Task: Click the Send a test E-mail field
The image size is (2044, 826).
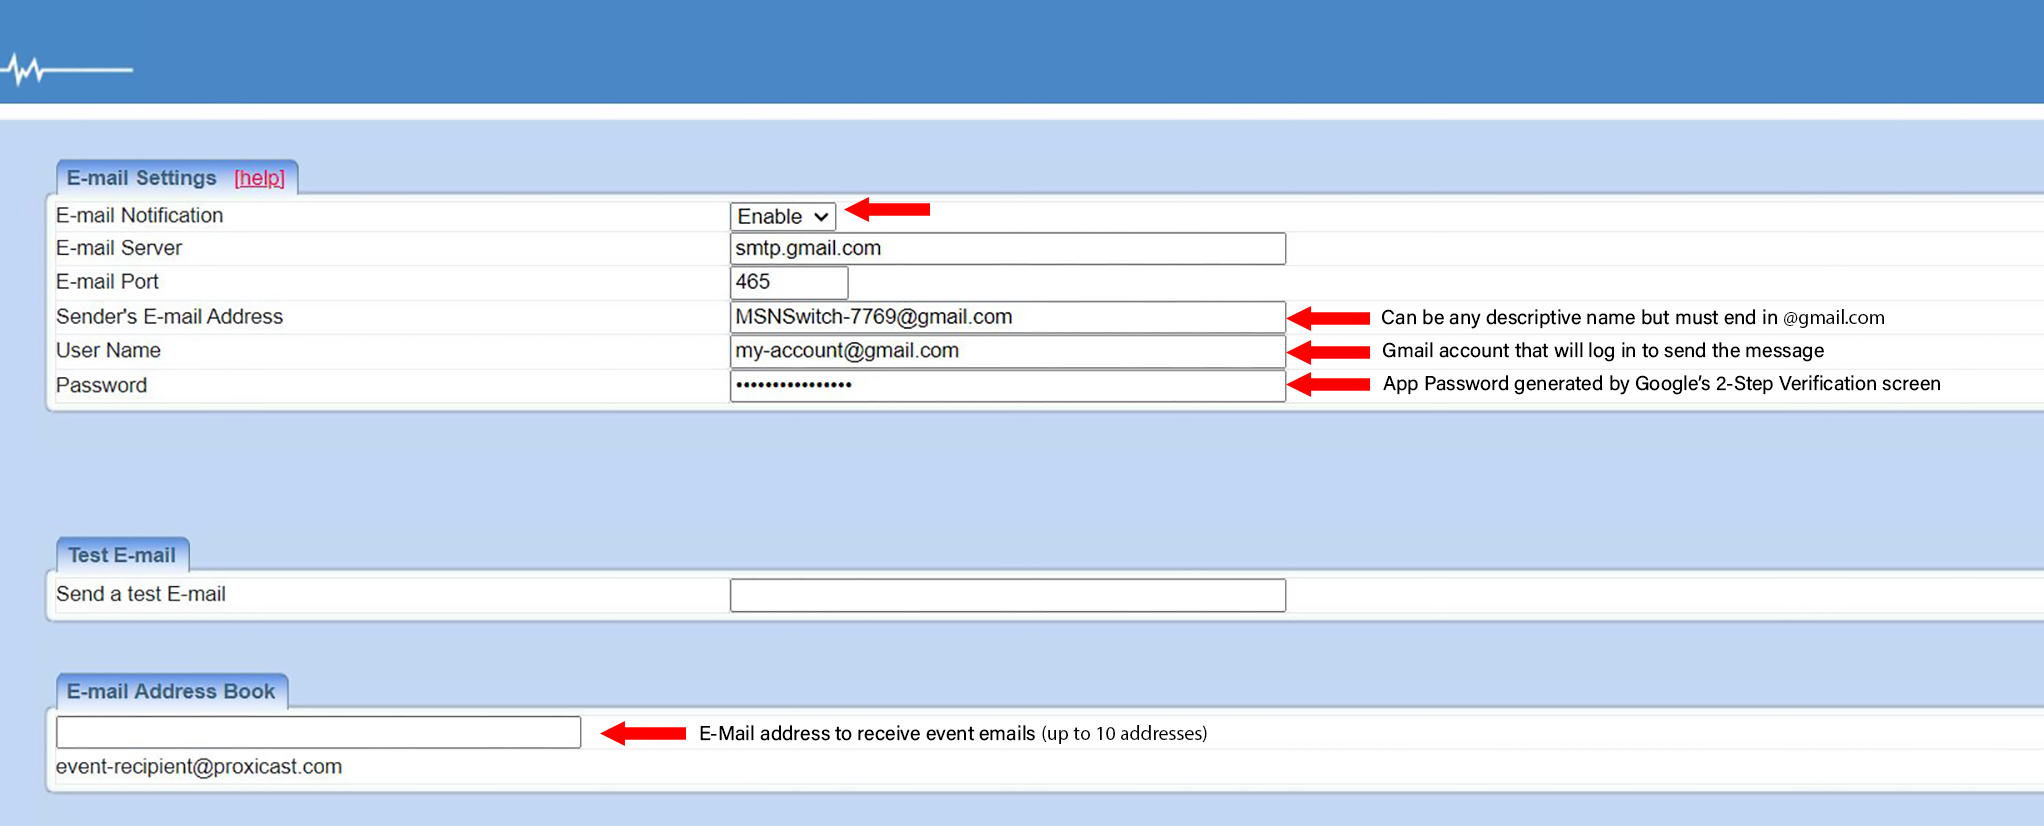Action: 1007,595
